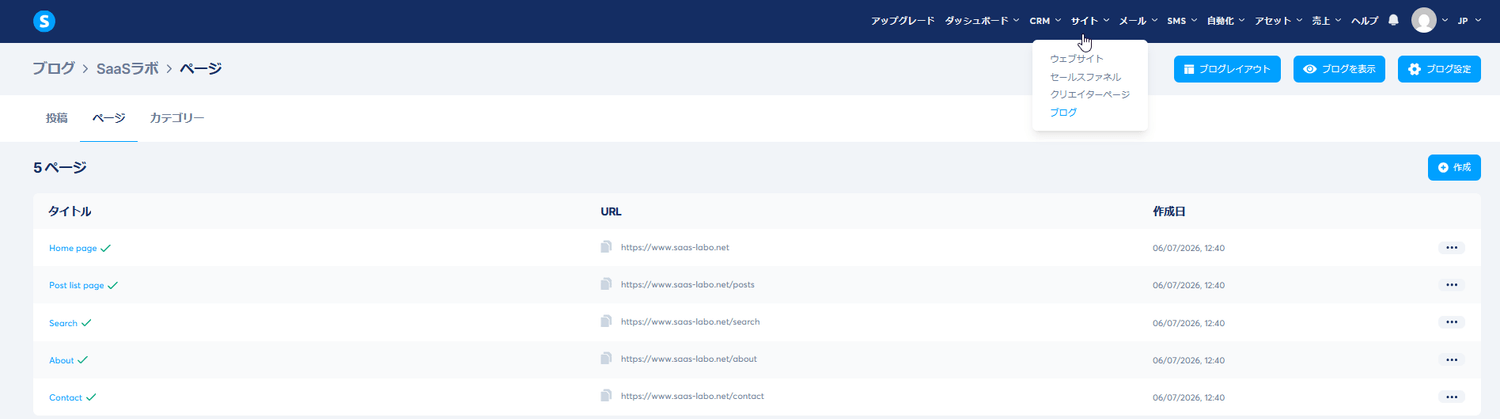Switch to the カテゴリー tab
This screenshot has height=419, width=1500.
[x=177, y=118]
